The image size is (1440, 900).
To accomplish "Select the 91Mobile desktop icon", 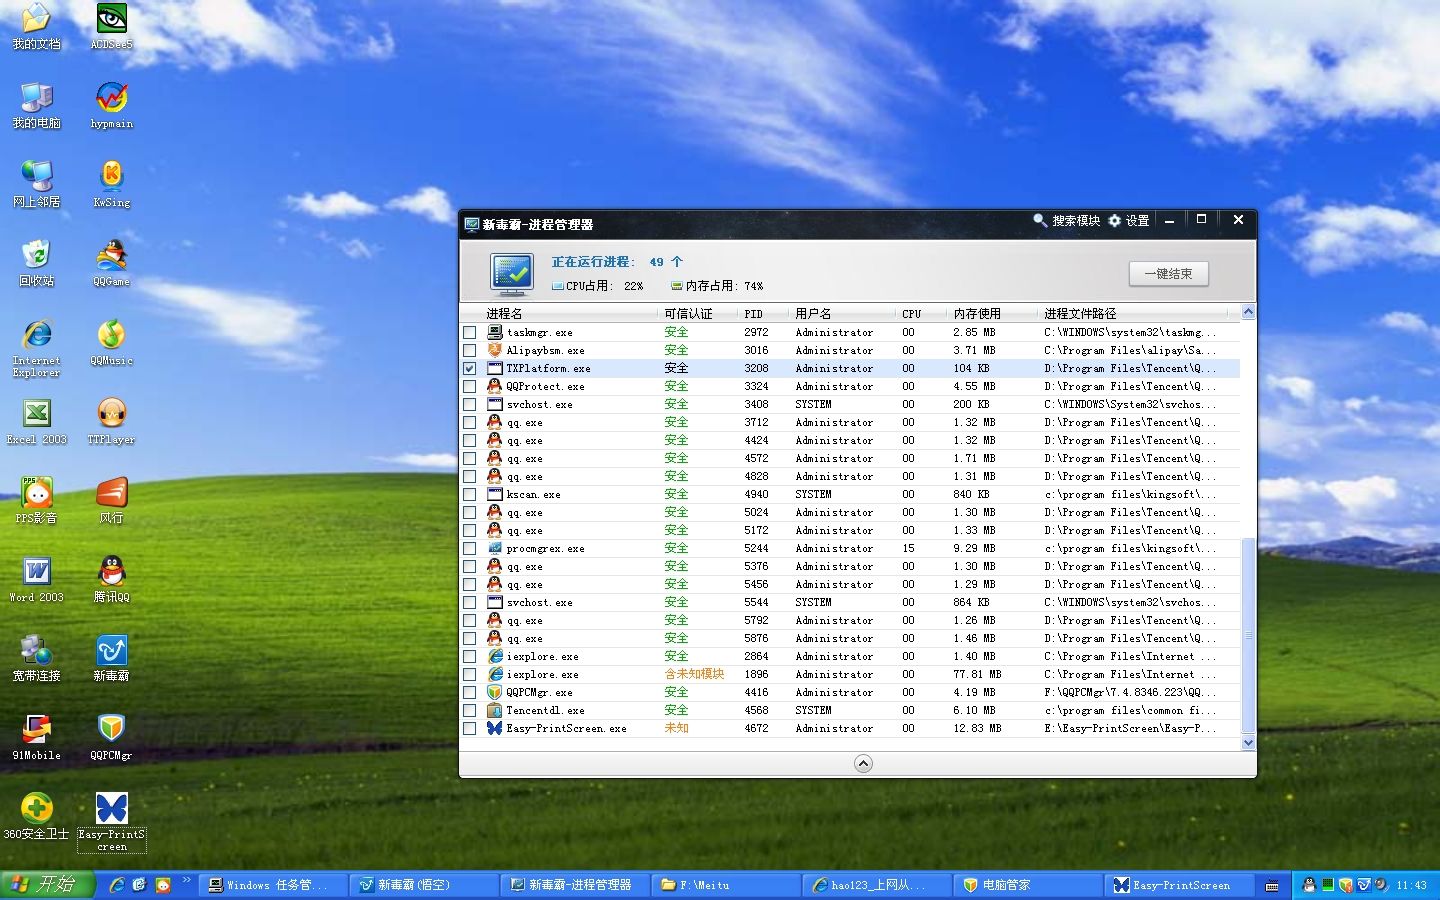I will point(36,737).
